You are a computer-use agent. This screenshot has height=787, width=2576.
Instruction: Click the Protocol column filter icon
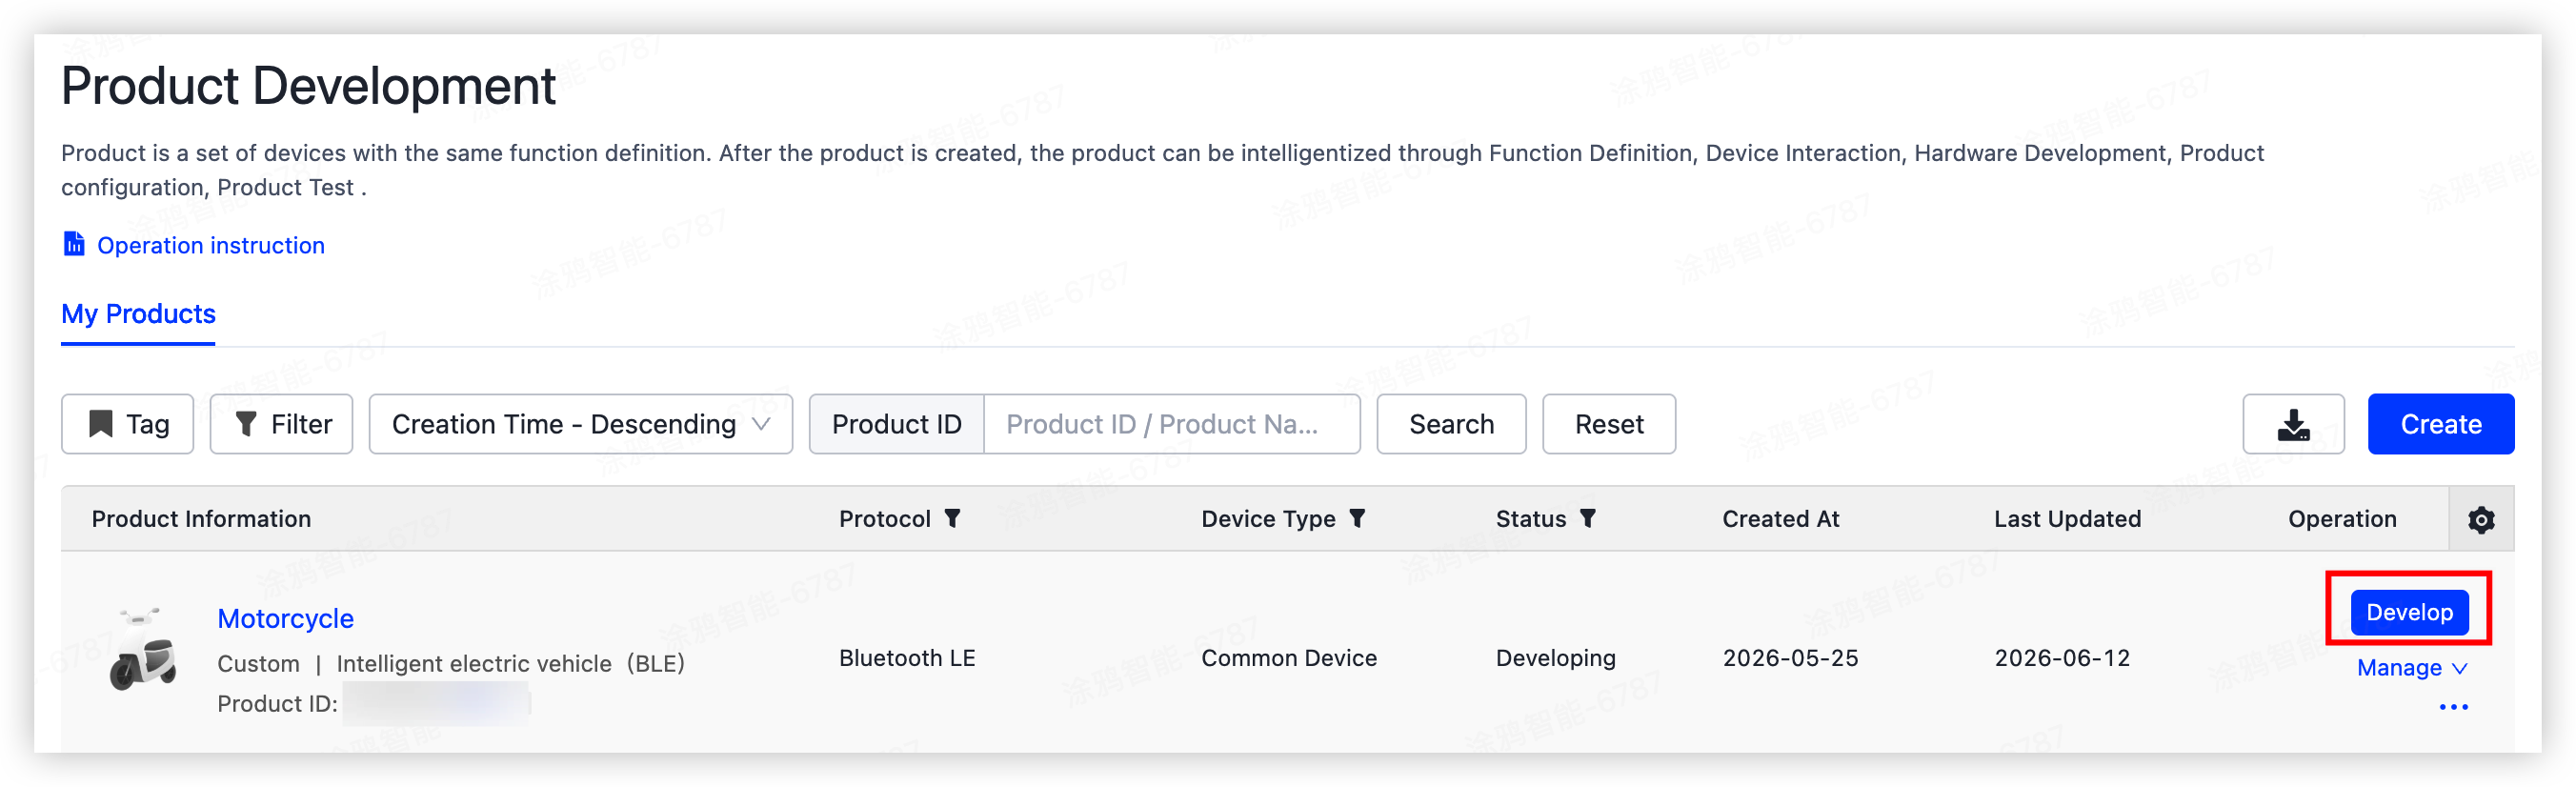click(x=953, y=518)
